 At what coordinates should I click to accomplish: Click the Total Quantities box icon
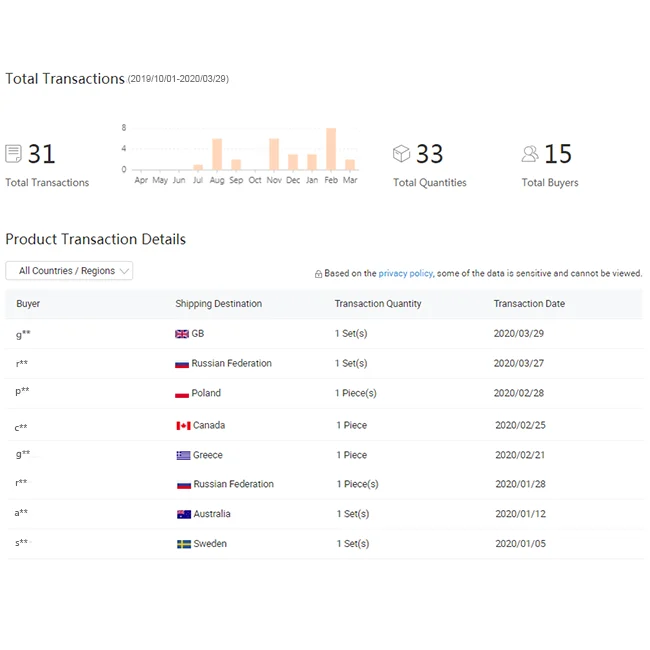pos(401,153)
